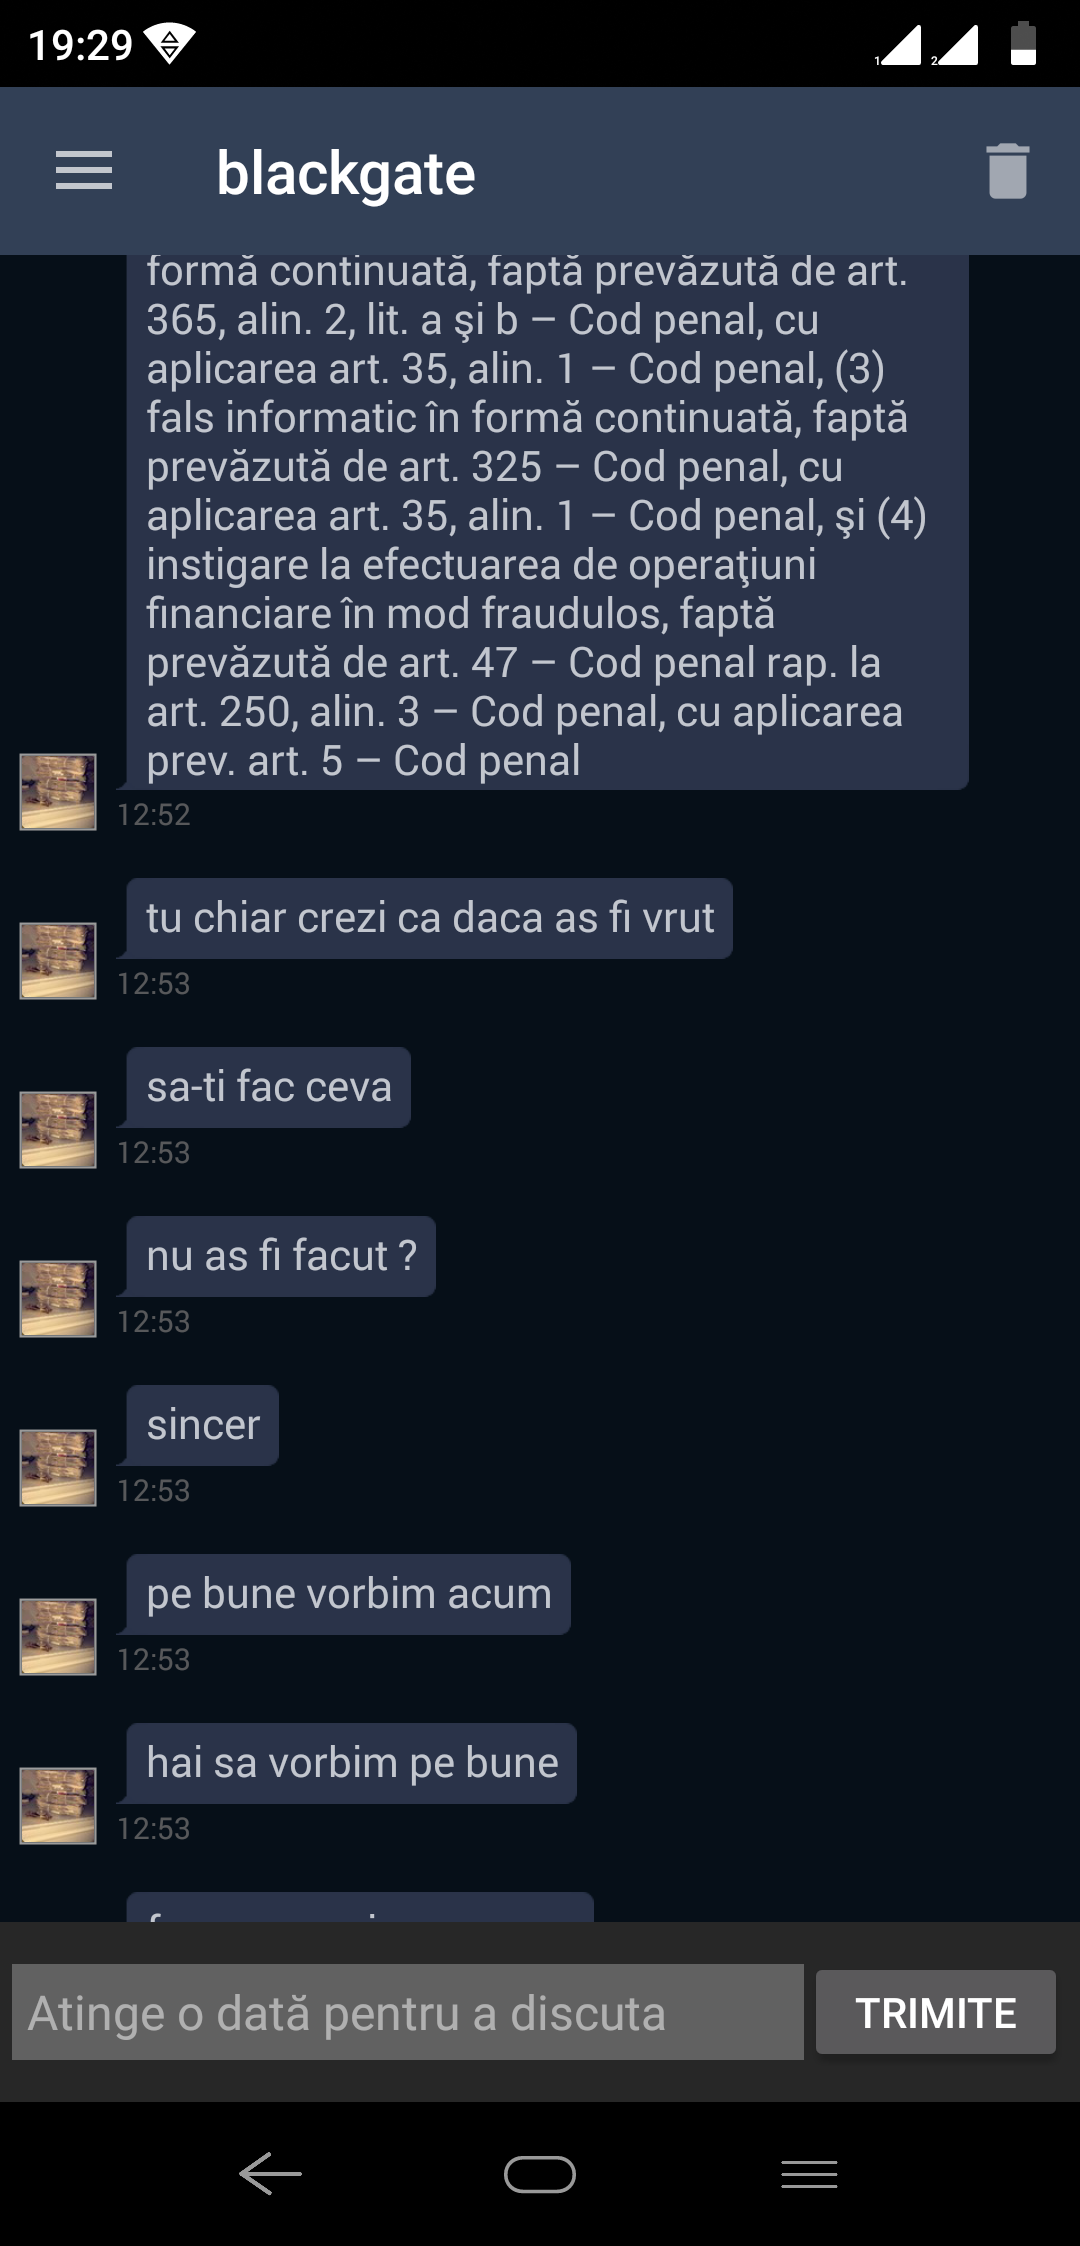This screenshot has width=1080, height=2246.
Task: Tap avatar next to 'sincer' message
Action: pyautogui.click(x=58, y=1467)
